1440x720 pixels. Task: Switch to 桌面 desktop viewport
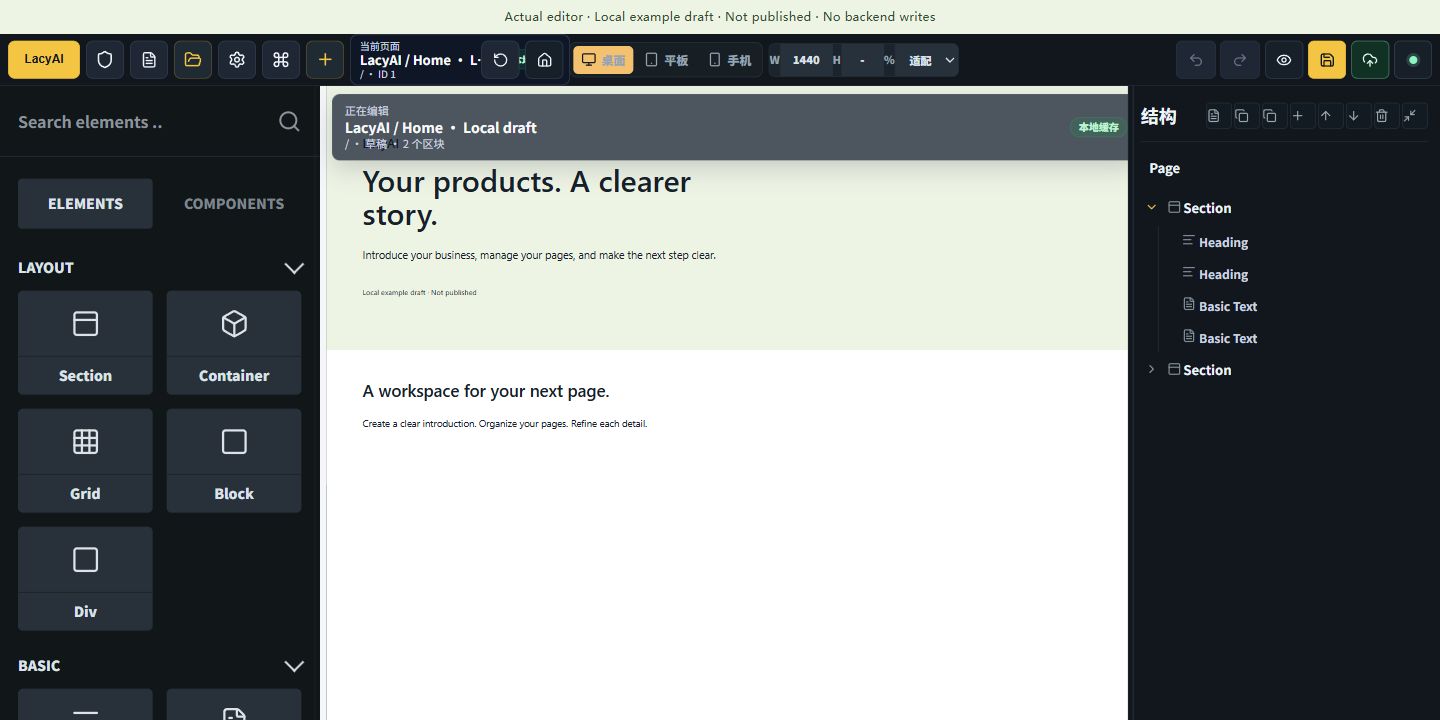click(603, 60)
